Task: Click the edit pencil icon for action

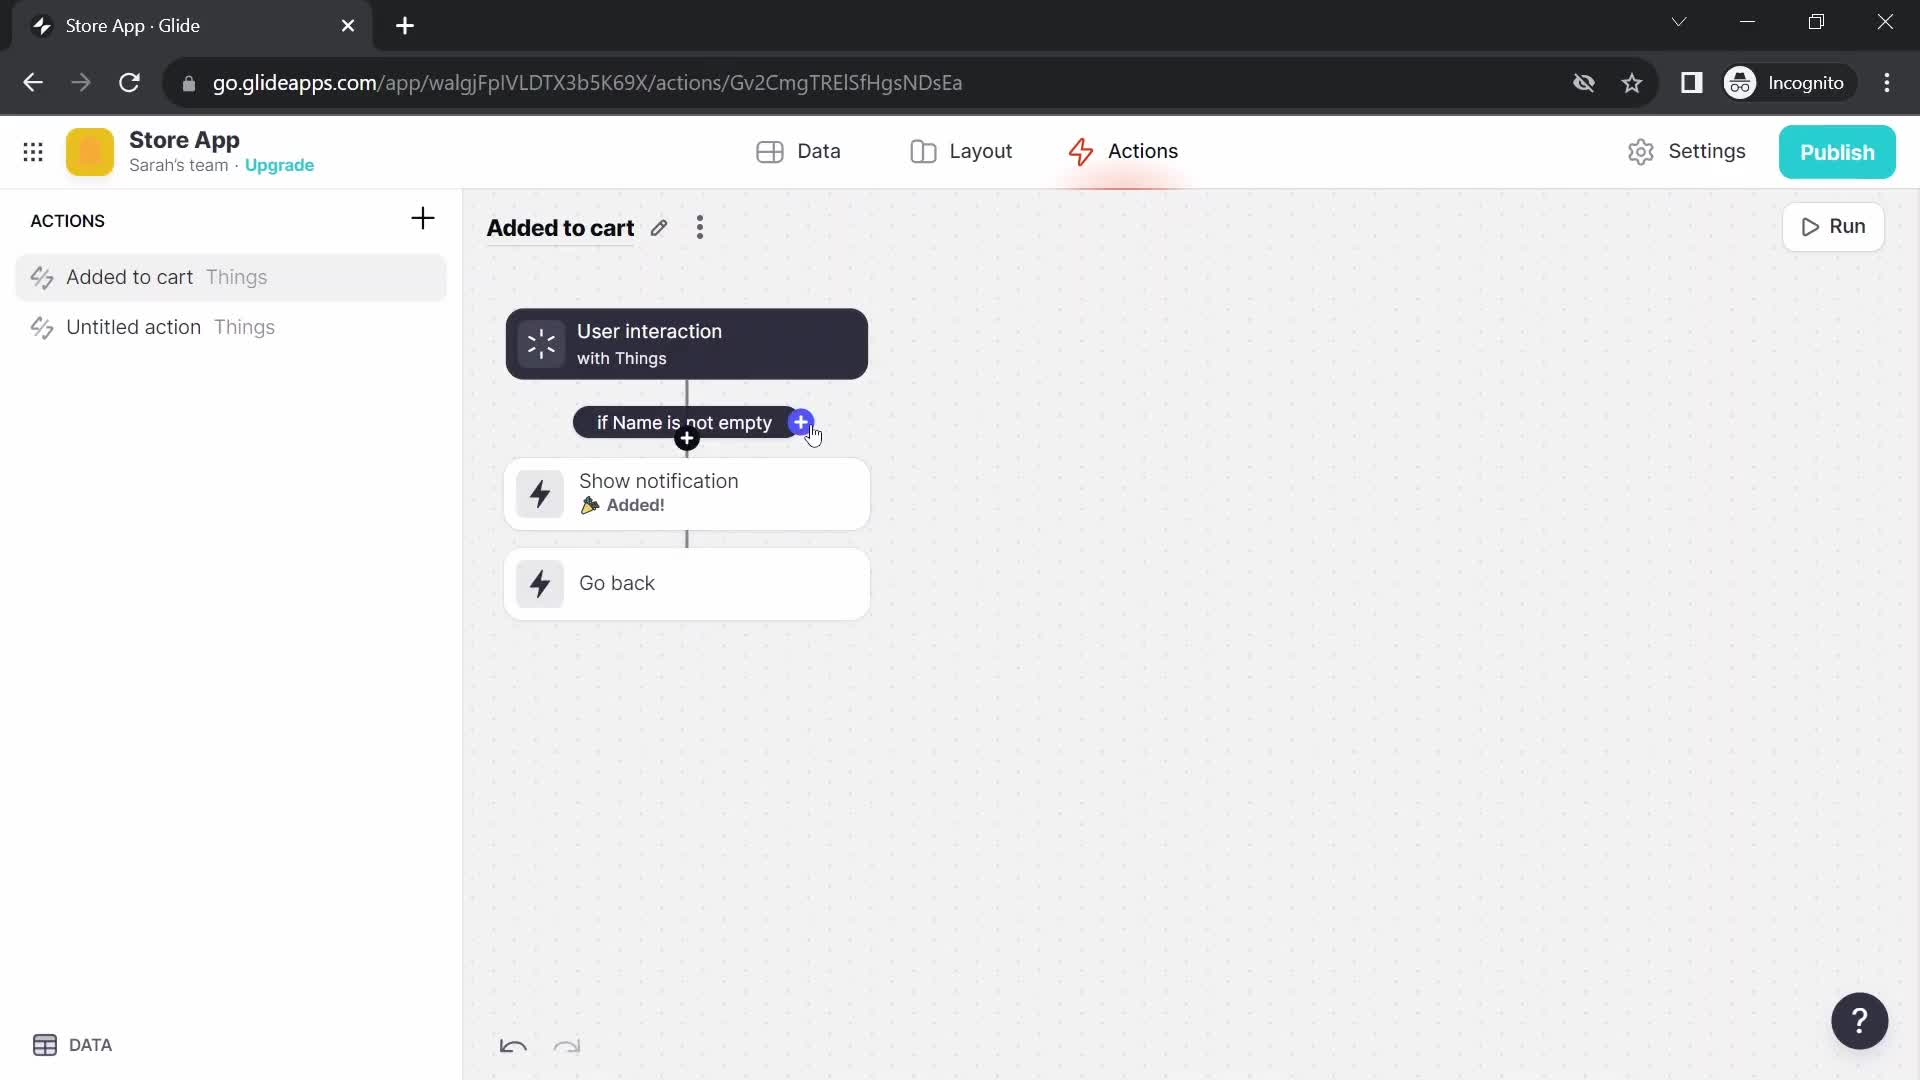Action: [659, 227]
